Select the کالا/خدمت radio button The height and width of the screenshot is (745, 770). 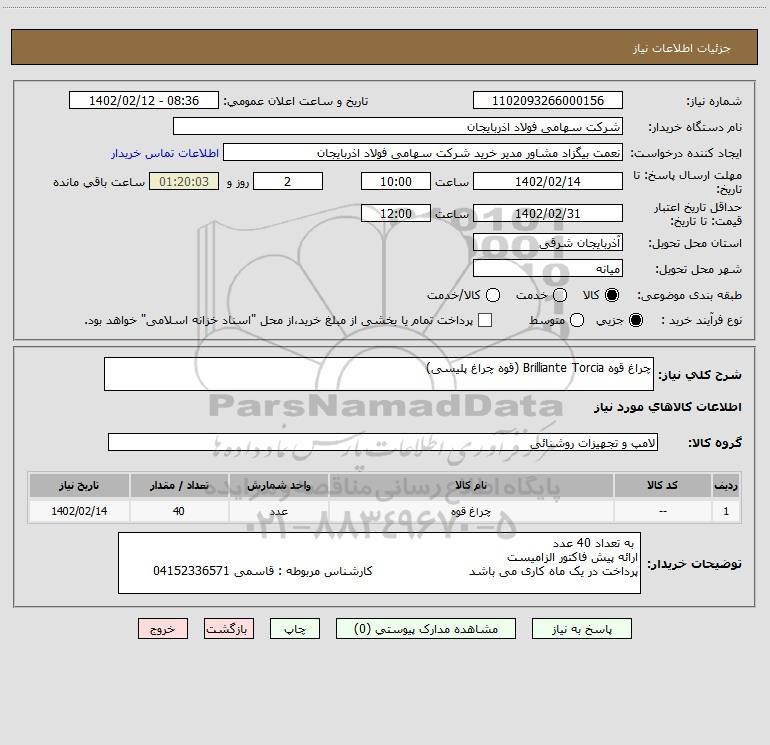coord(493,295)
